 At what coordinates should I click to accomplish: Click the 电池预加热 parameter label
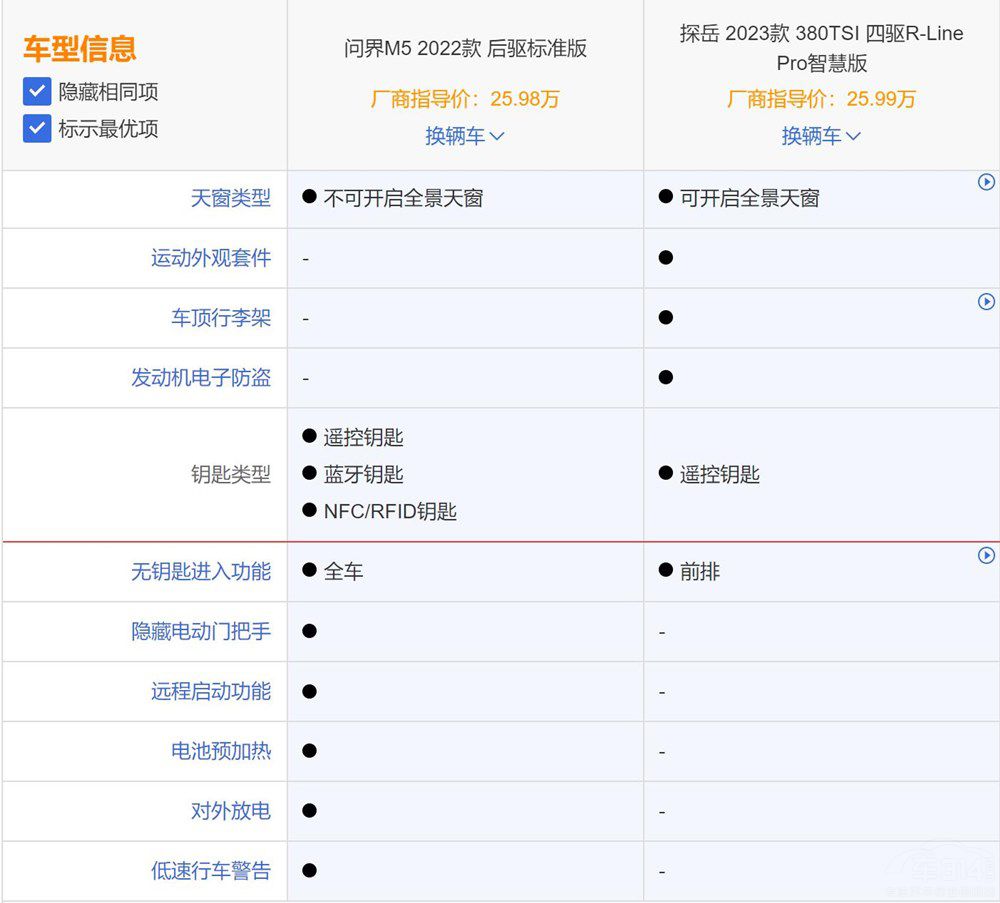(x=220, y=751)
